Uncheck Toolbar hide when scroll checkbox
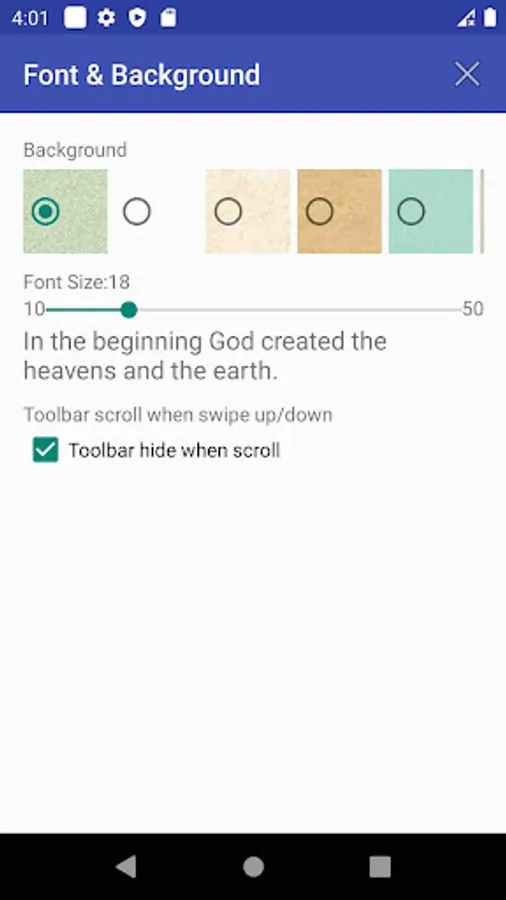Image resolution: width=506 pixels, height=900 pixels. tap(45, 450)
